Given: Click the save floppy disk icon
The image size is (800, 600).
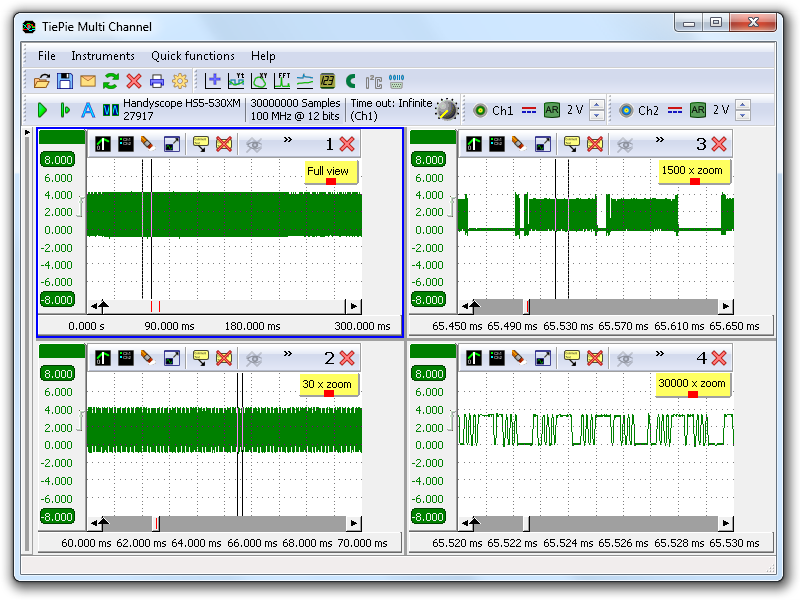Looking at the screenshot, I should (x=65, y=81).
